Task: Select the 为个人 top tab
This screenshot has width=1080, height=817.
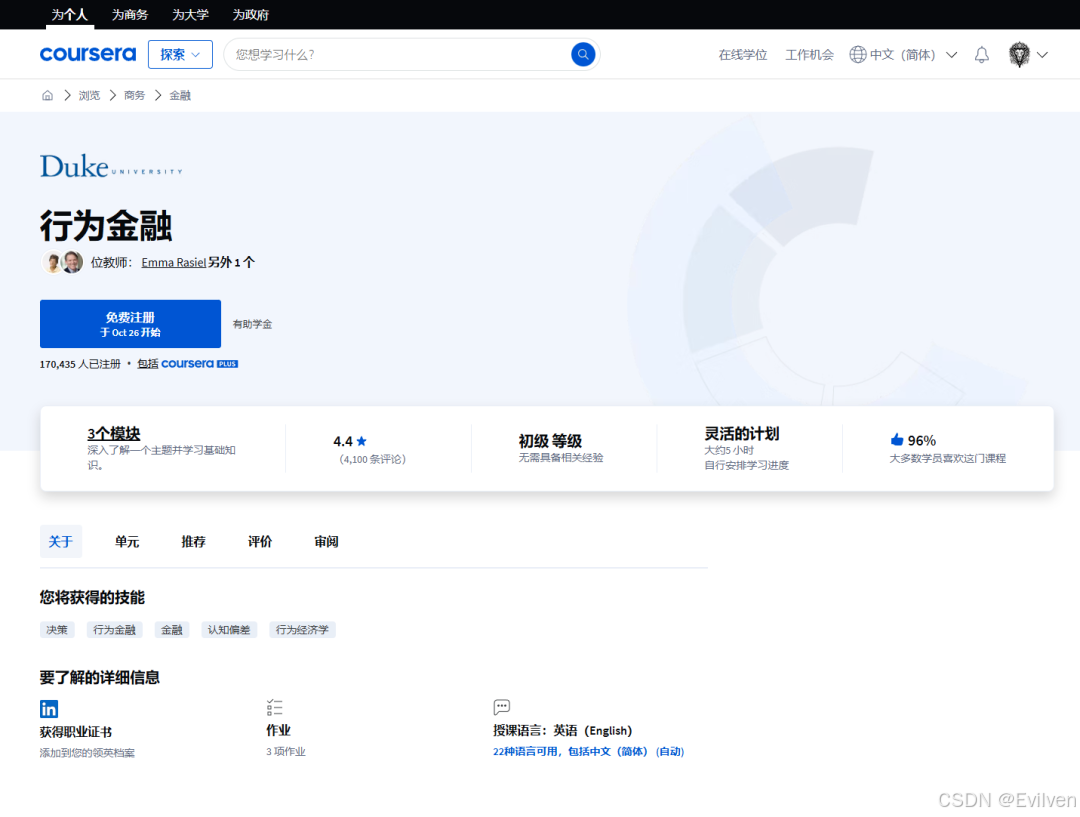Action: tap(70, 14)
